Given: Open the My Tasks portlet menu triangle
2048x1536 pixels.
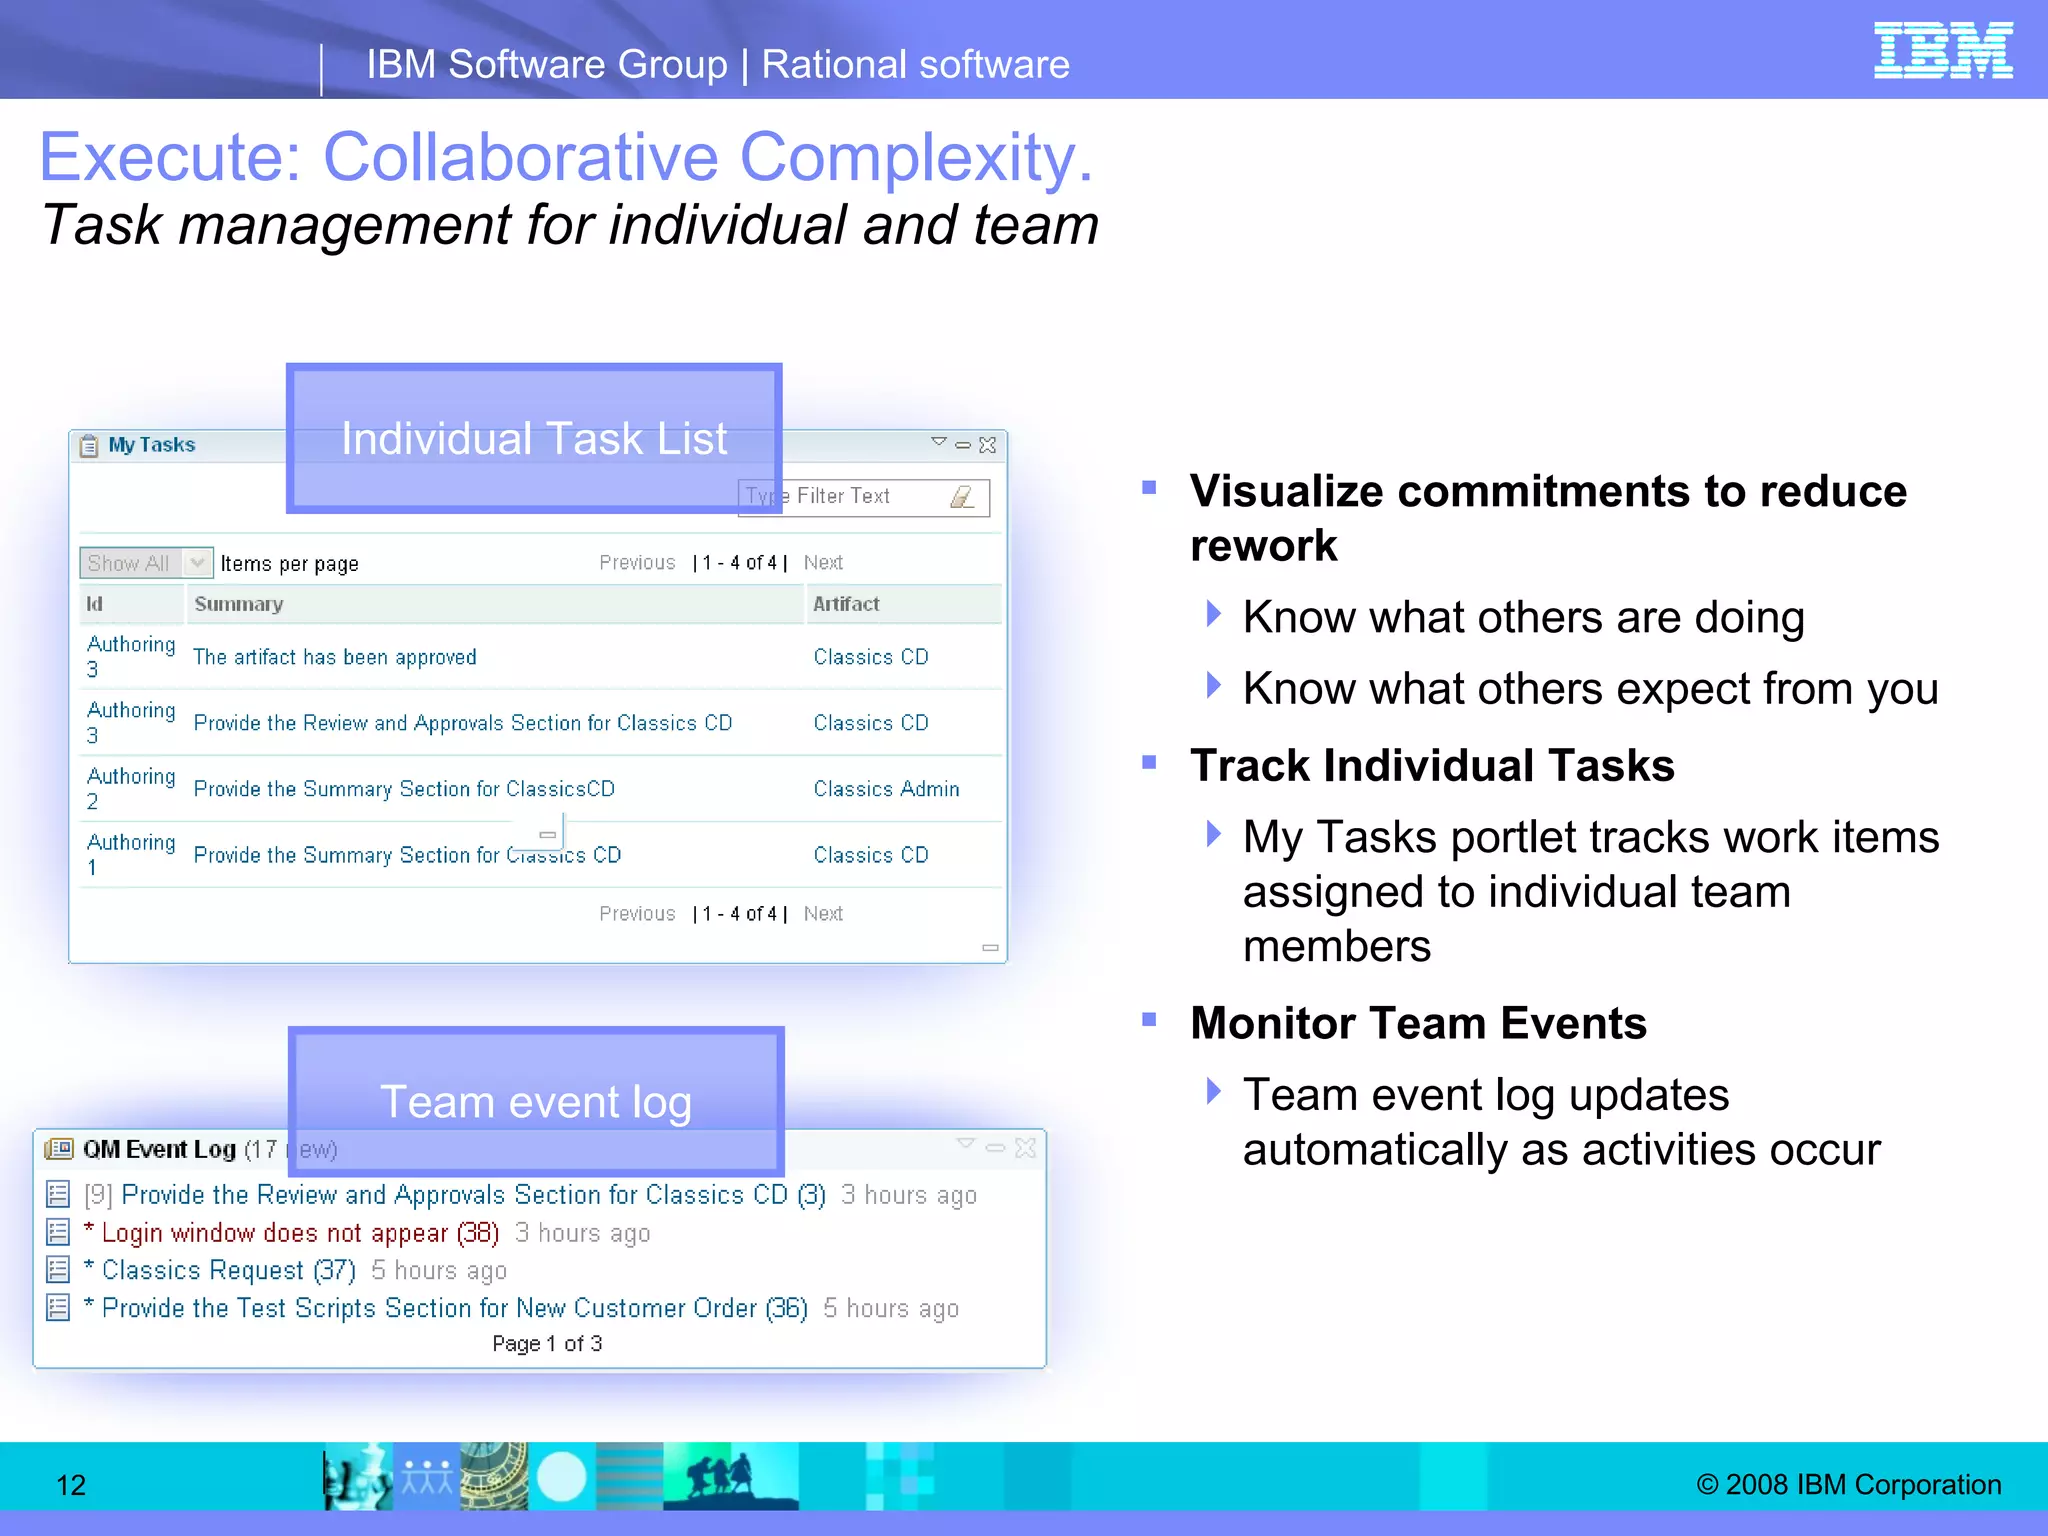Looking at the screenshot, I should [938, 442].
